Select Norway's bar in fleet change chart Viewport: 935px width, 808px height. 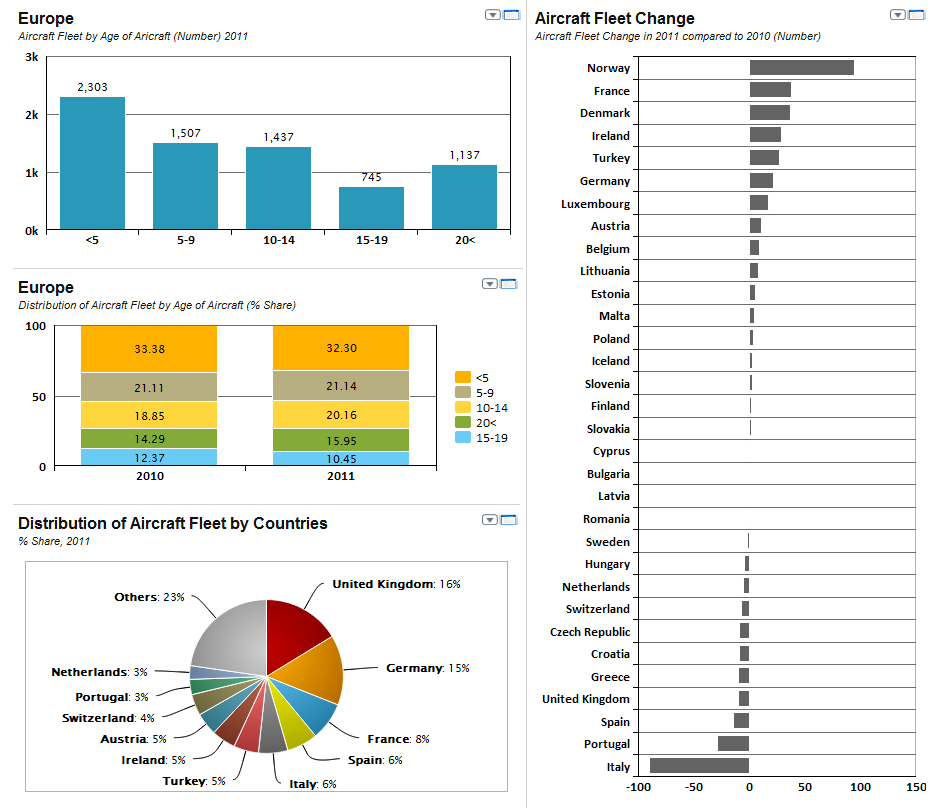pyautogui.click(x=801, y=68)
